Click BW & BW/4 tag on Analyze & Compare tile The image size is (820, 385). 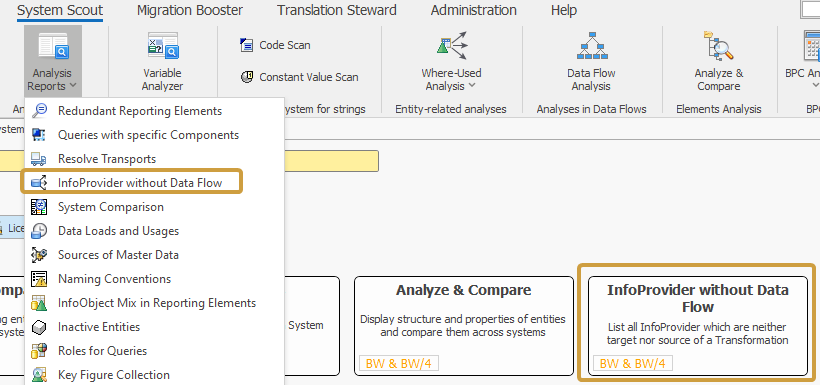click(398, 364)
